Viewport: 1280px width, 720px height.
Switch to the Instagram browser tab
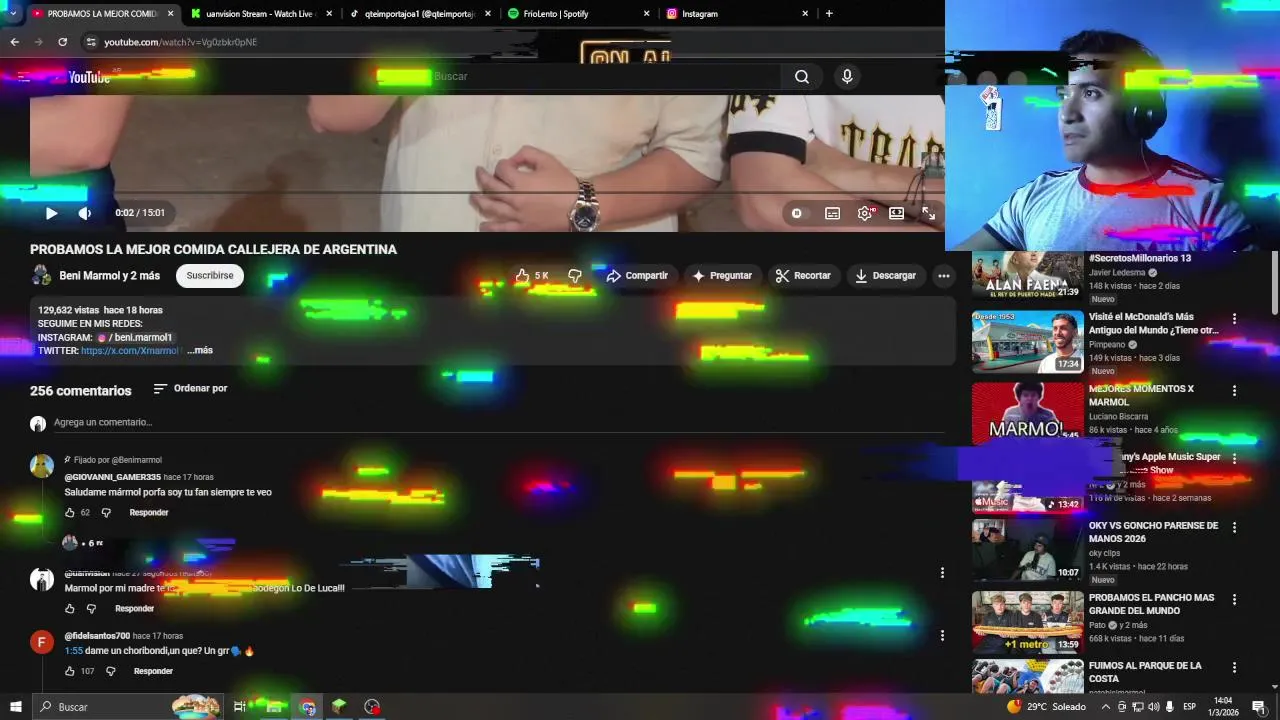tap(736, 14)
